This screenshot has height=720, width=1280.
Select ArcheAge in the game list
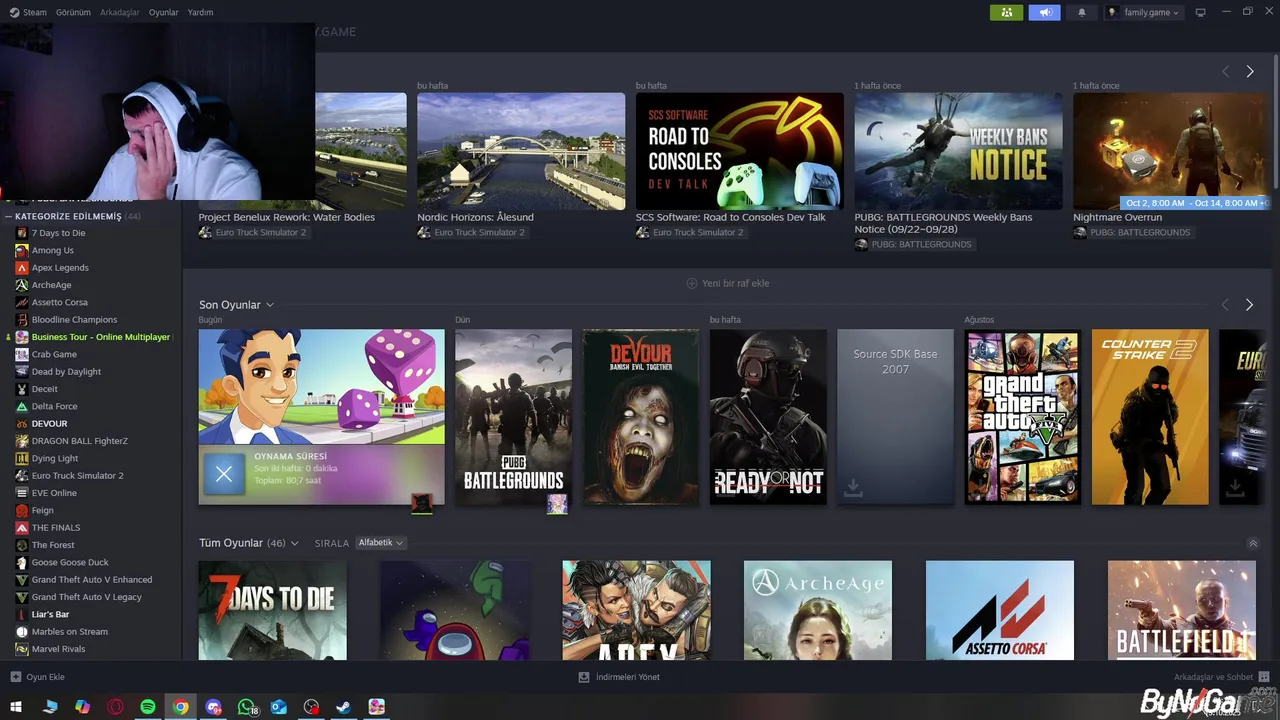[51, 285]
